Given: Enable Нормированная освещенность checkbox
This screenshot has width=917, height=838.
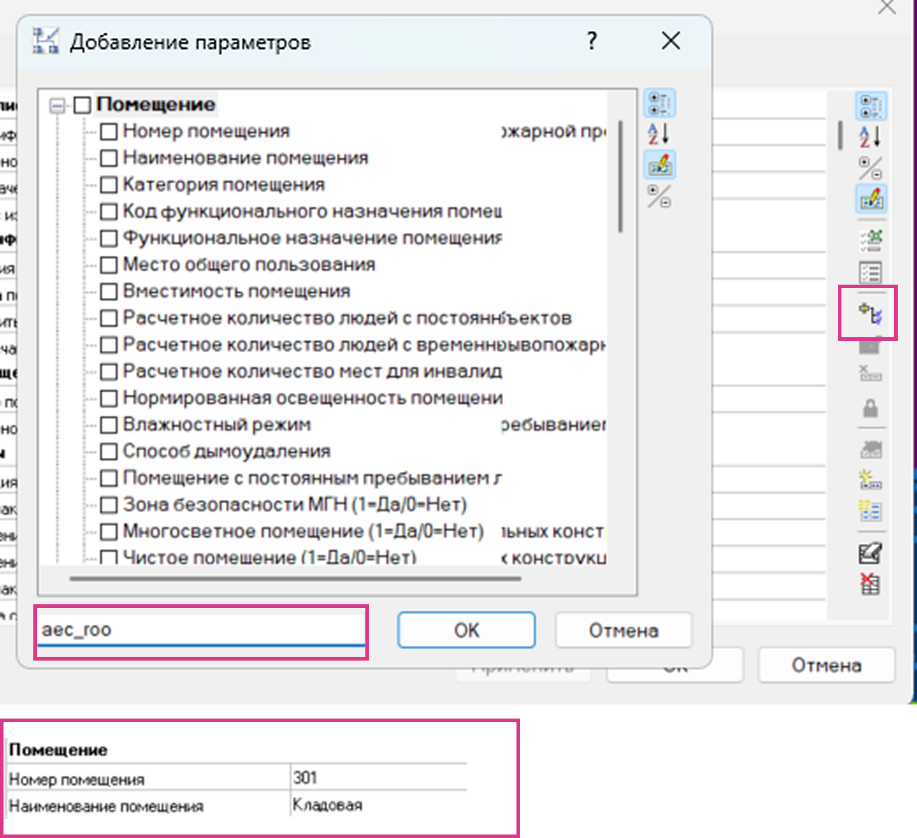Looking at the screenshot, I should (109, 398).
